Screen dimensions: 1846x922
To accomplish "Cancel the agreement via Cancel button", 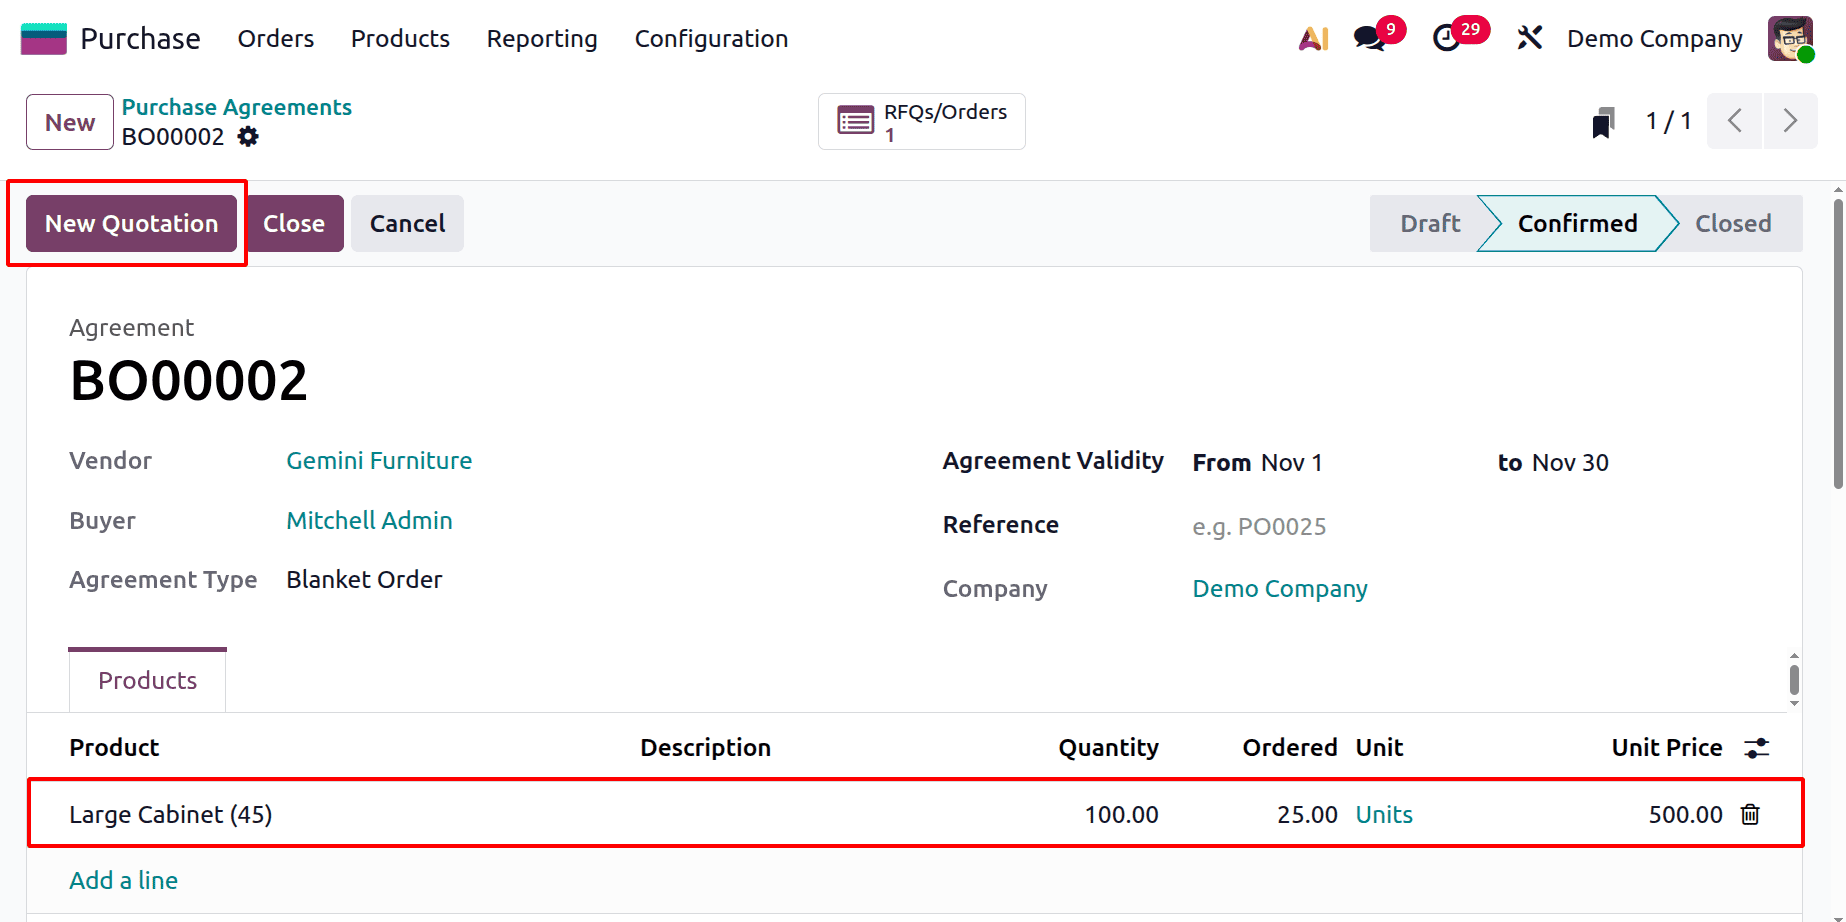I will click(406, 223).
